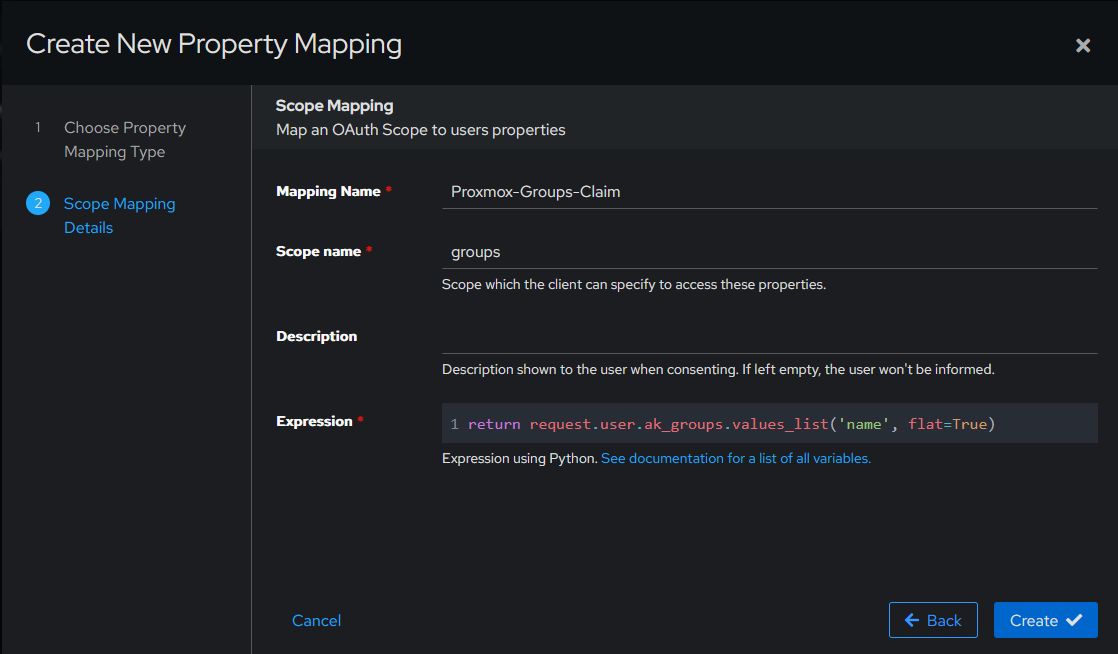Create the new property mapping
The height and width of the screenshot is (654, 1118).
pyautogui.click(x=1045, y=620)
